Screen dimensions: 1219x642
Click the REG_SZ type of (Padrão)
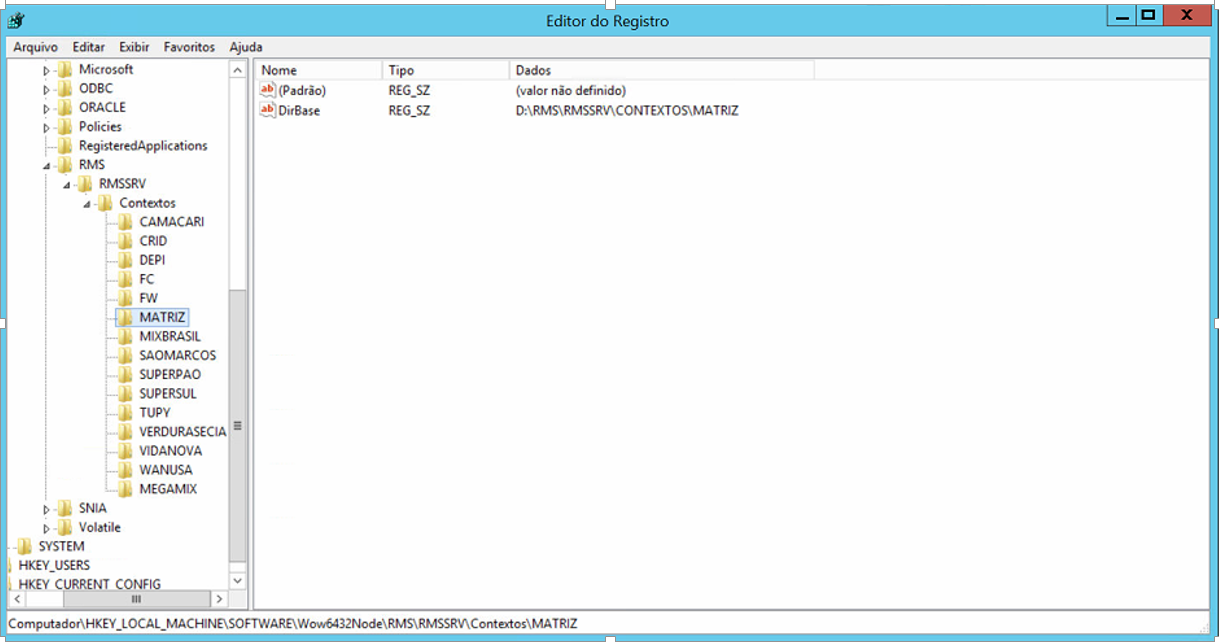pyautogui.click(x=409, y=90)
